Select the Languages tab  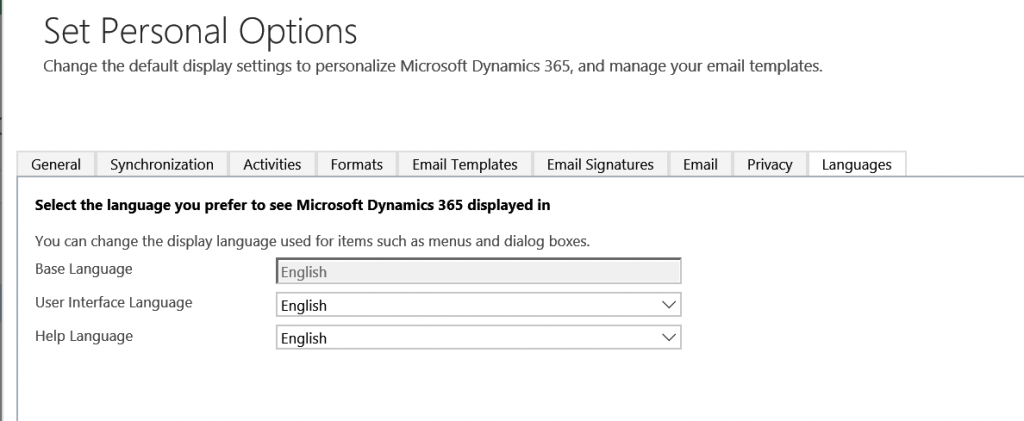point(856,164)
